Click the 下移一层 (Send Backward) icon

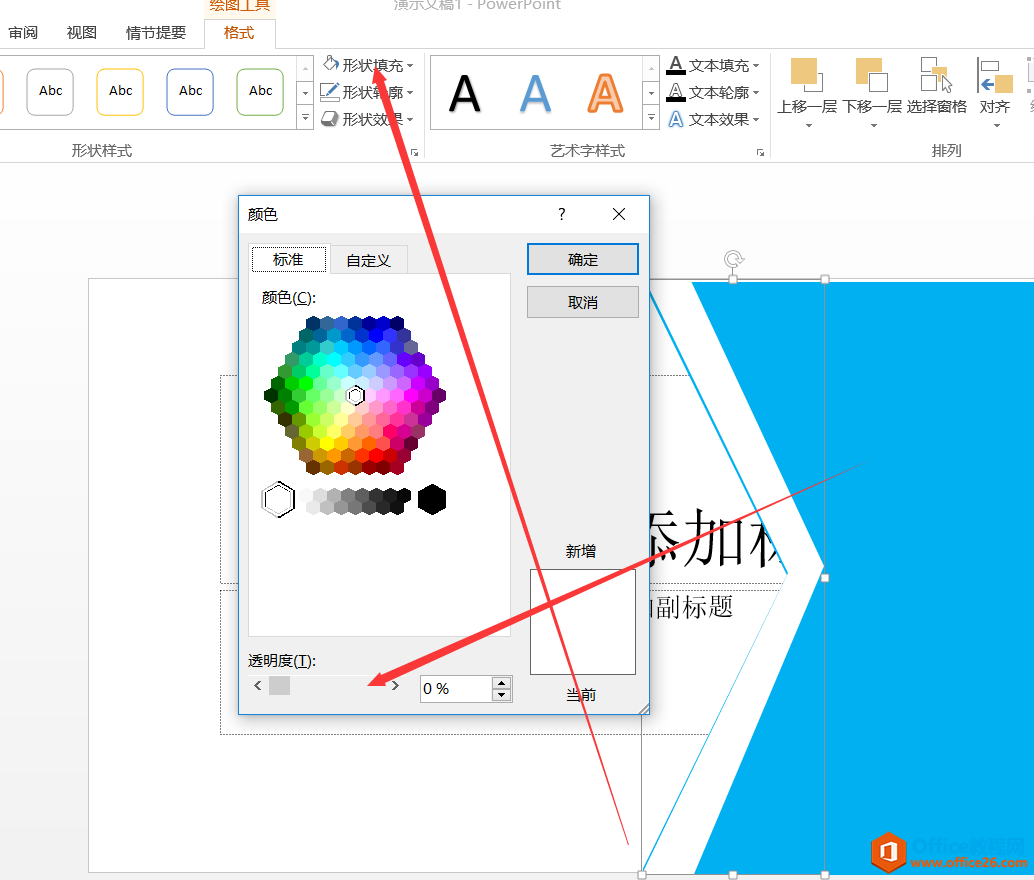point(872,75)
